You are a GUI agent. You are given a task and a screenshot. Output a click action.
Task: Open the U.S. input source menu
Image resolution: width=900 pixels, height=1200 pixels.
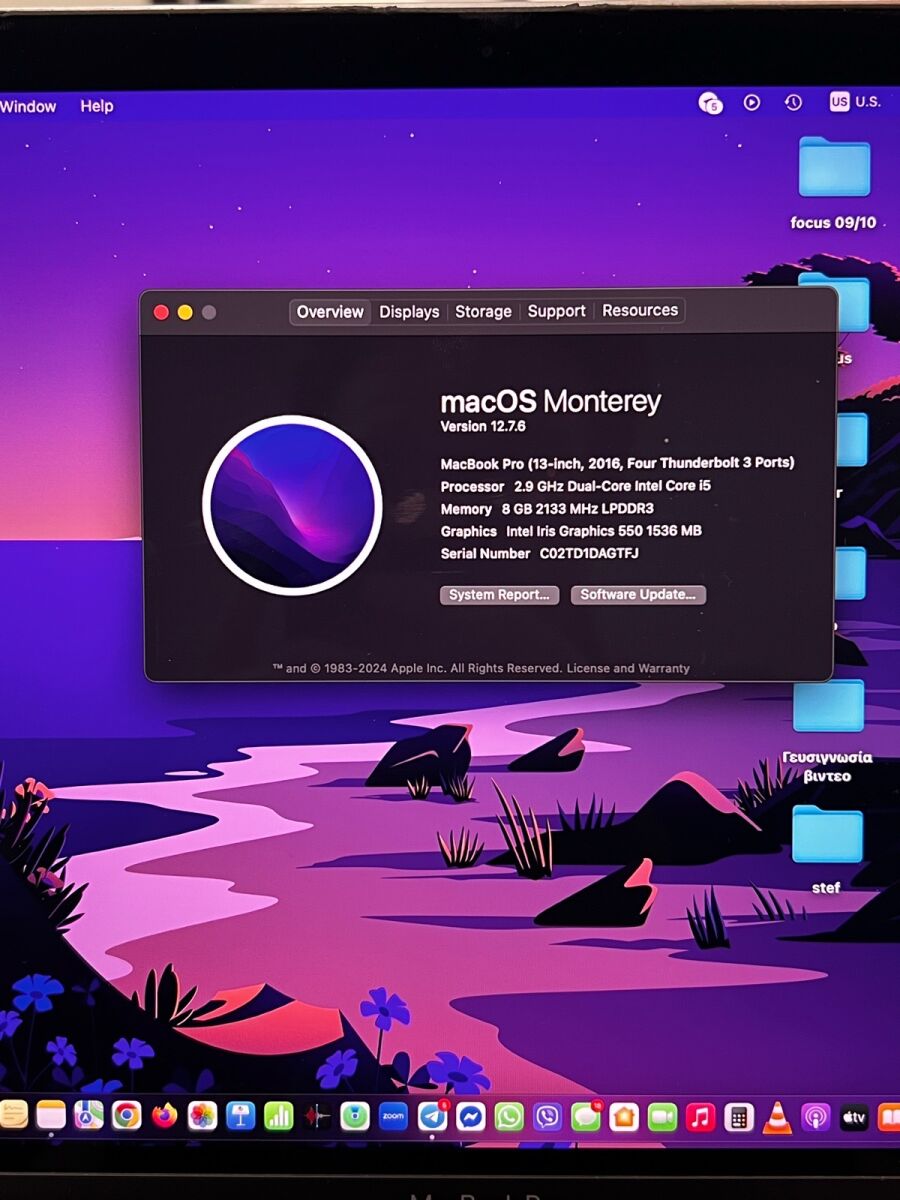click(855, 101)
